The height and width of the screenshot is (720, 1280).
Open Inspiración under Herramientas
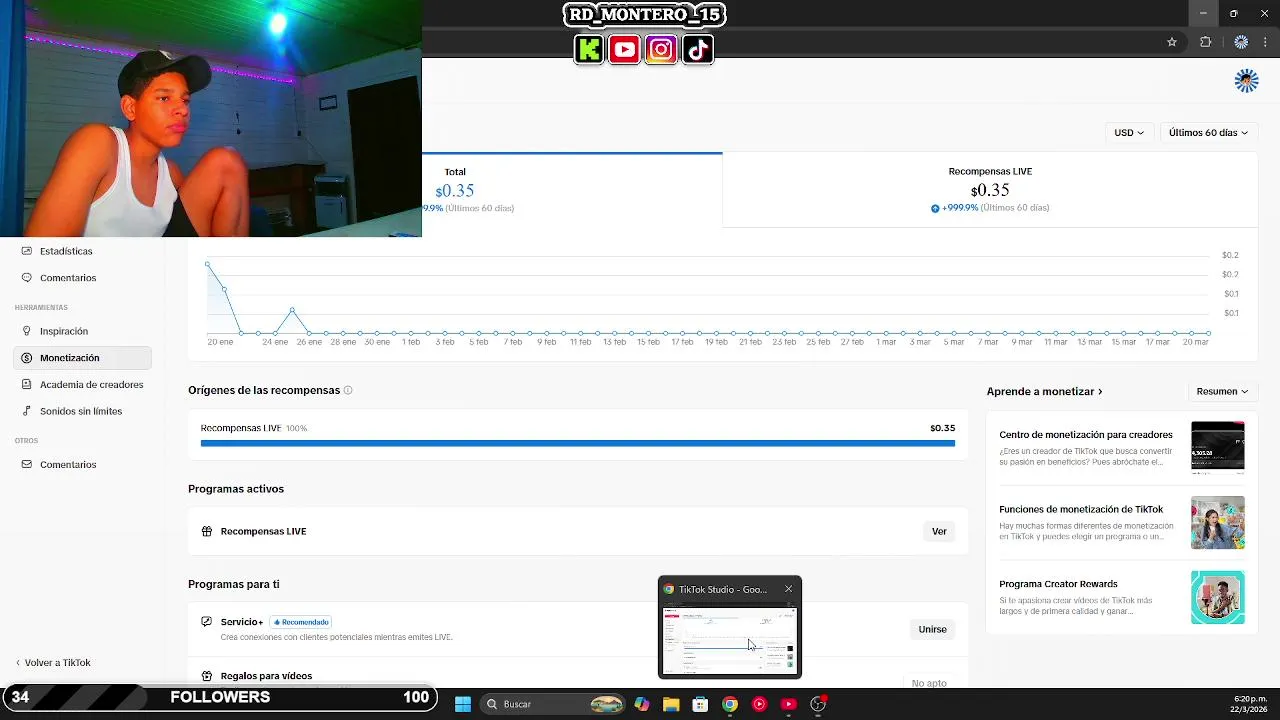(x=64, y=331)
